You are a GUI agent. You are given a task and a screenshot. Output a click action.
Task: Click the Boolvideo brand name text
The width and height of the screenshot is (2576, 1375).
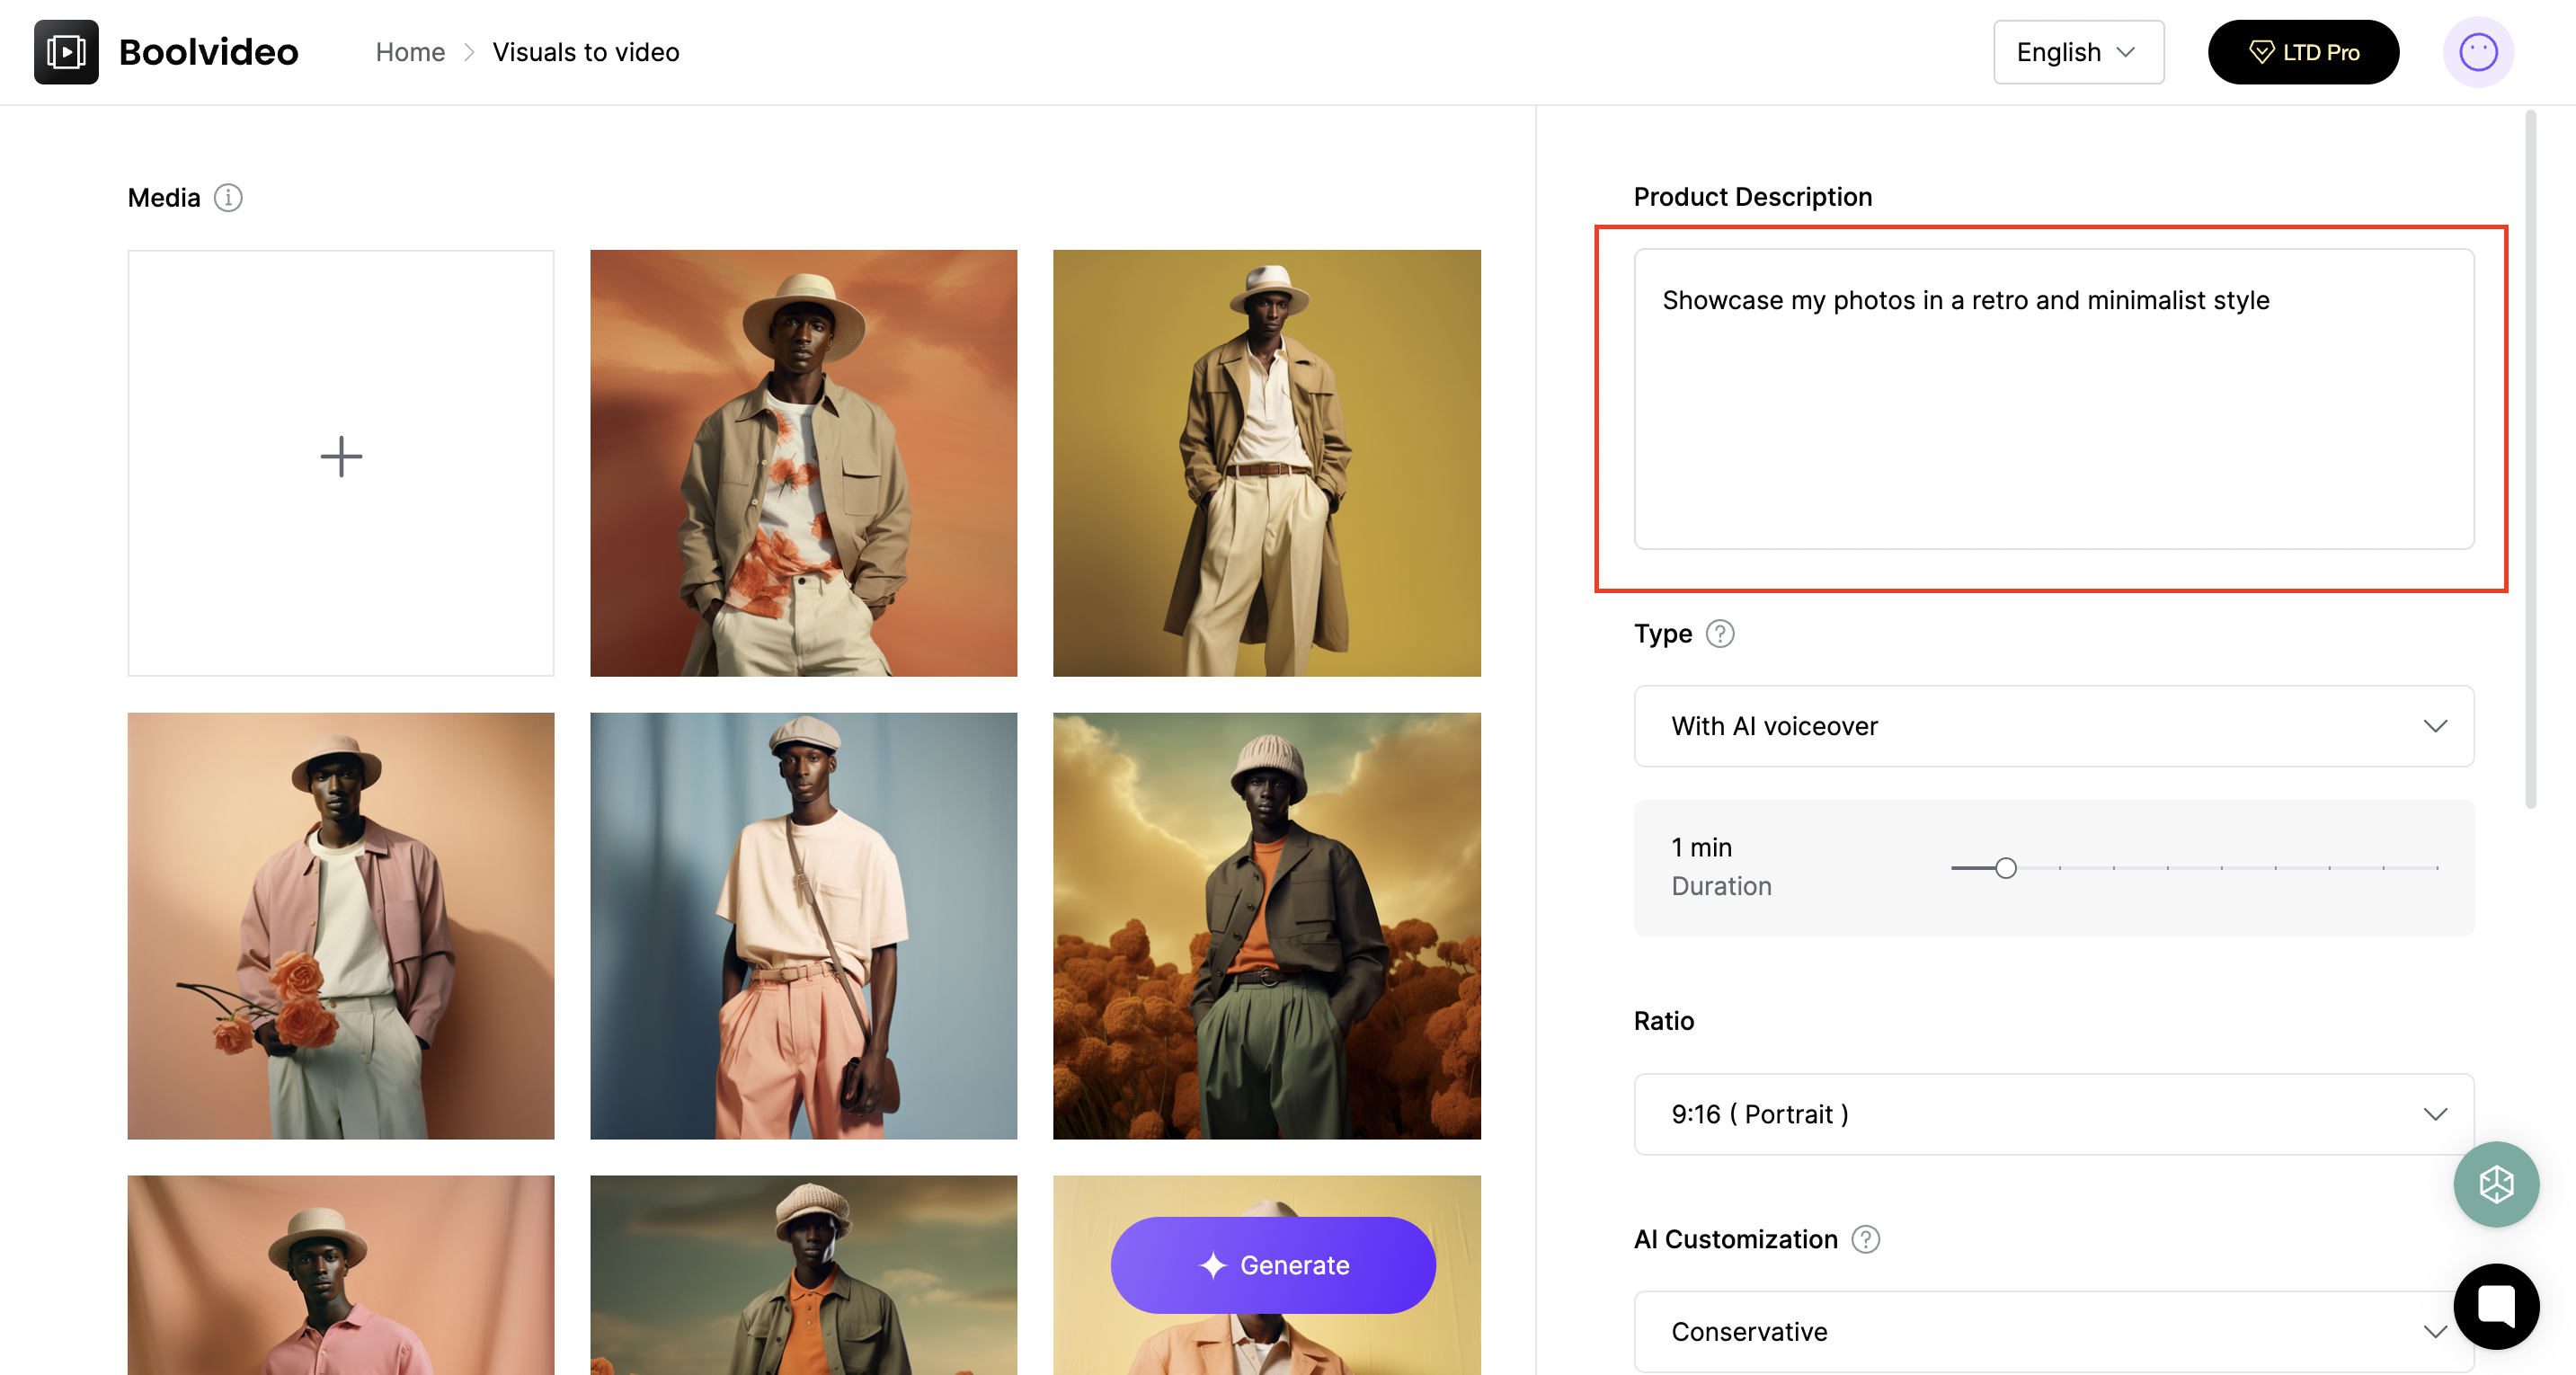(x=208, y=52)
